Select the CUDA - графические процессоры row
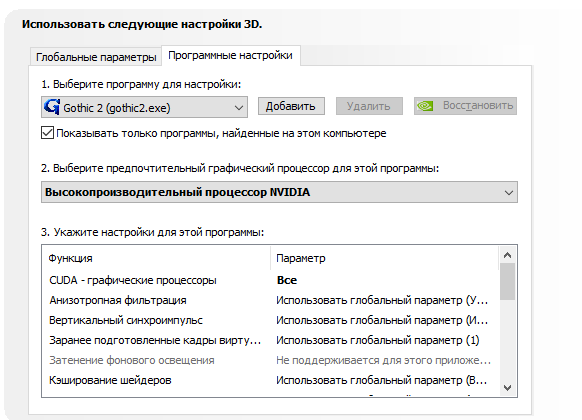This screenshot has height=420, width=582. [270, 280]
